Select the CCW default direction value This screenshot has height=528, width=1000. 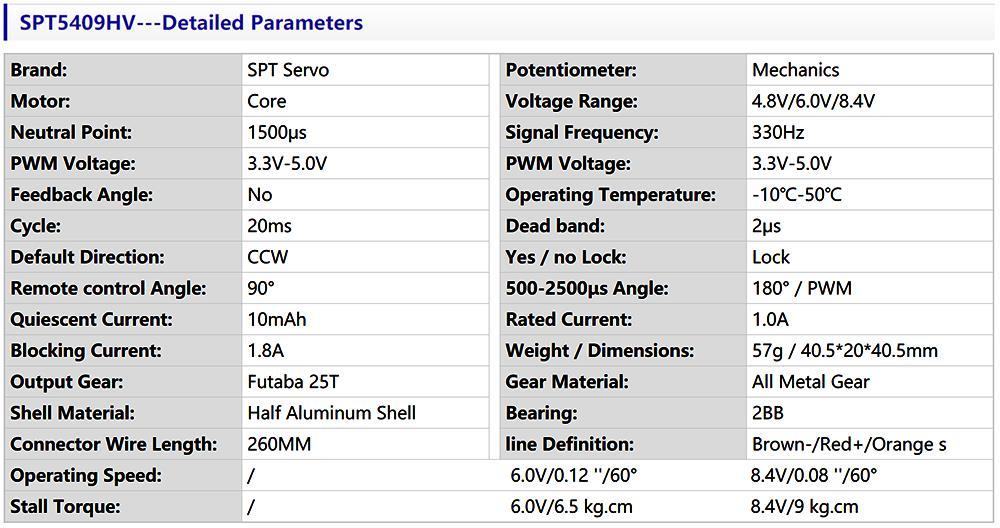coord(267,257)
